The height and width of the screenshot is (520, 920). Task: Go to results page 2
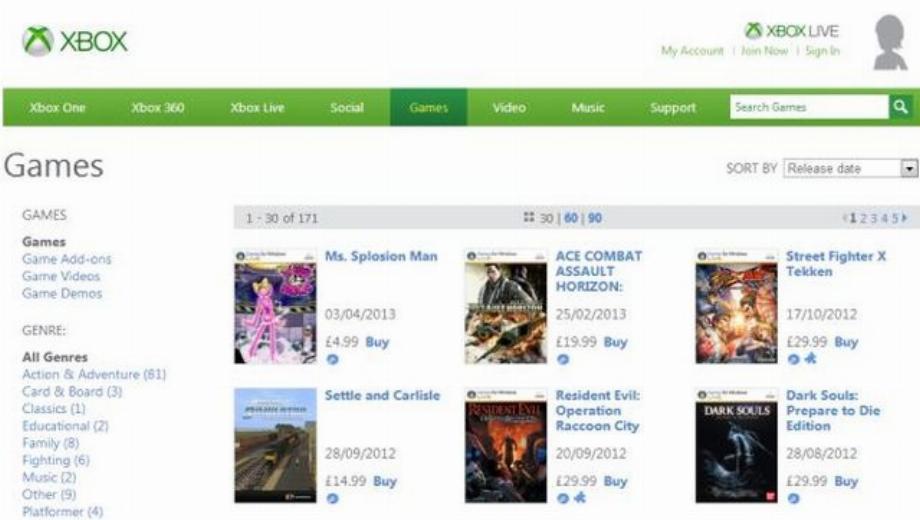pos(863,218)
